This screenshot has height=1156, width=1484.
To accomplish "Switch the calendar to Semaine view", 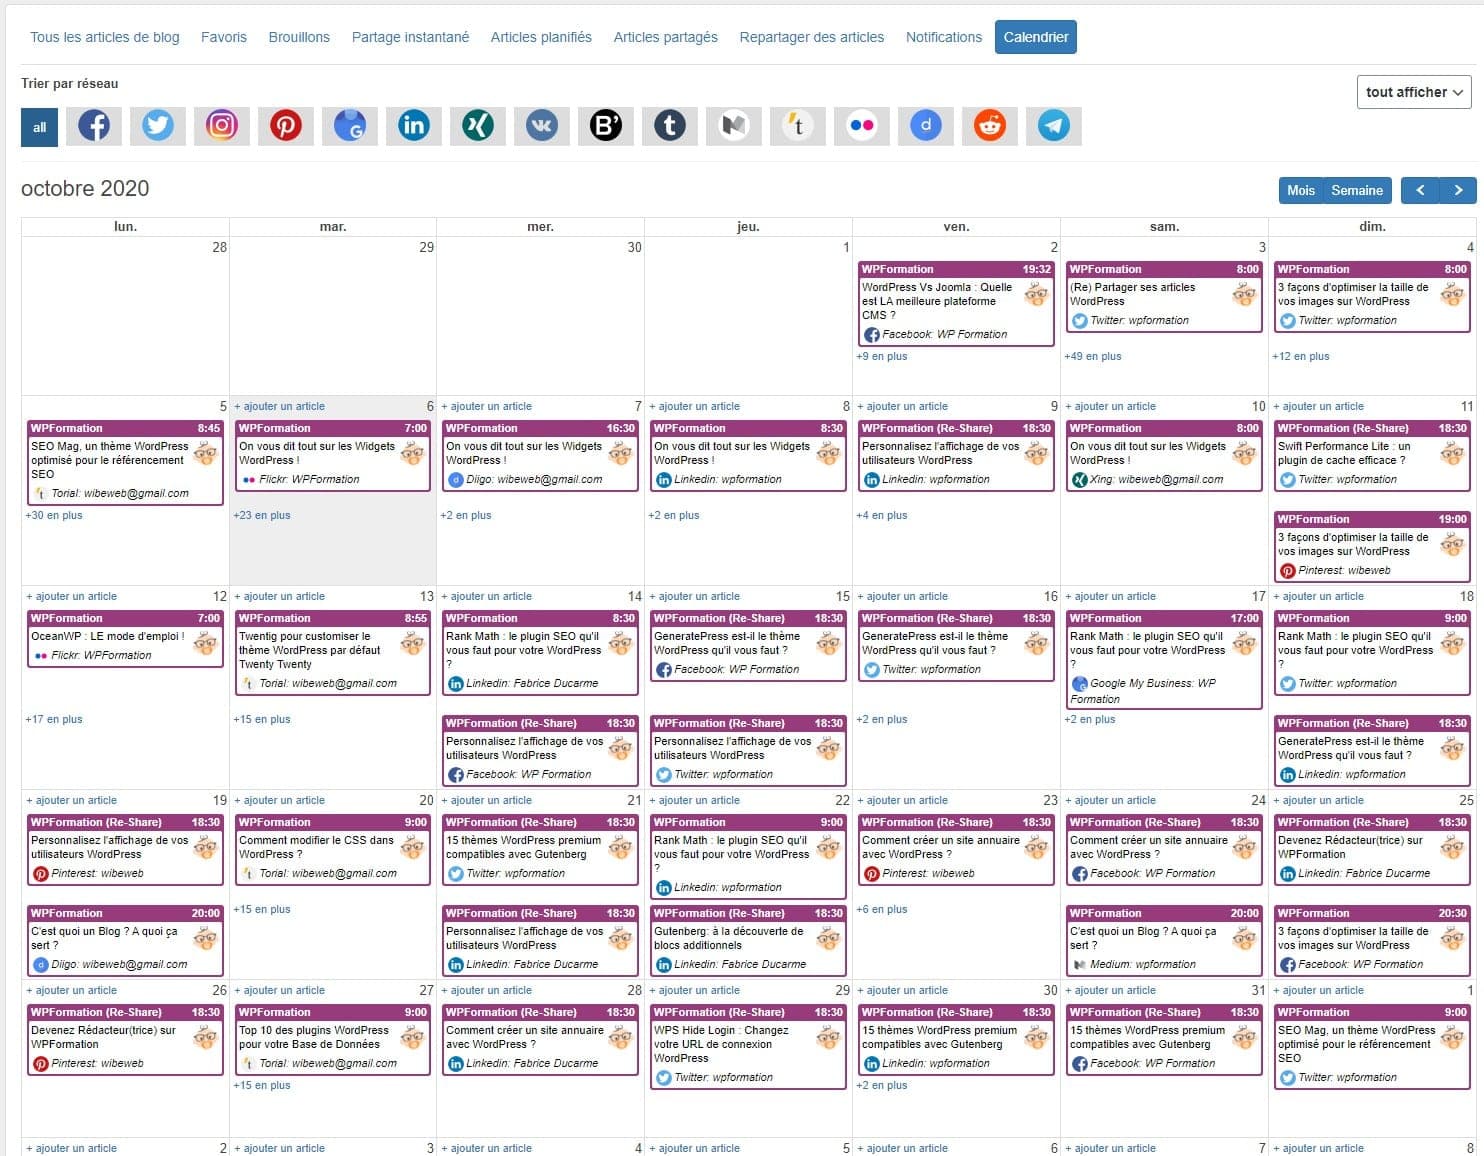I will 1356,190.
